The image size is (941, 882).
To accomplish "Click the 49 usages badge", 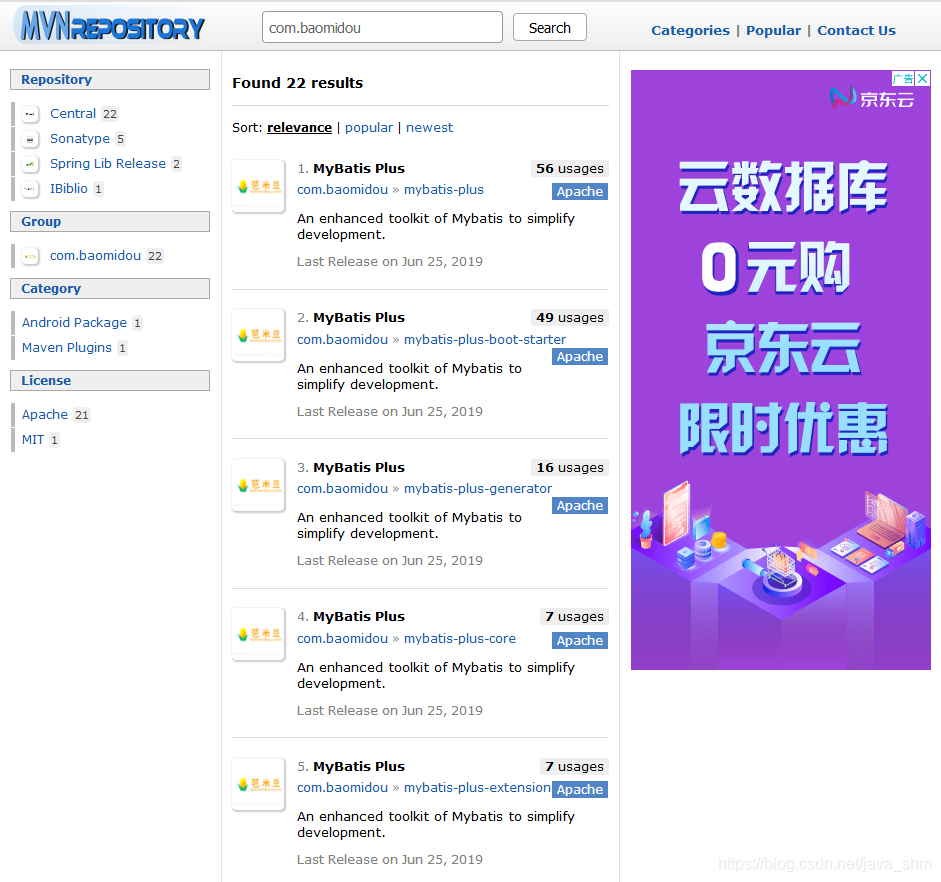I will 570,317.
